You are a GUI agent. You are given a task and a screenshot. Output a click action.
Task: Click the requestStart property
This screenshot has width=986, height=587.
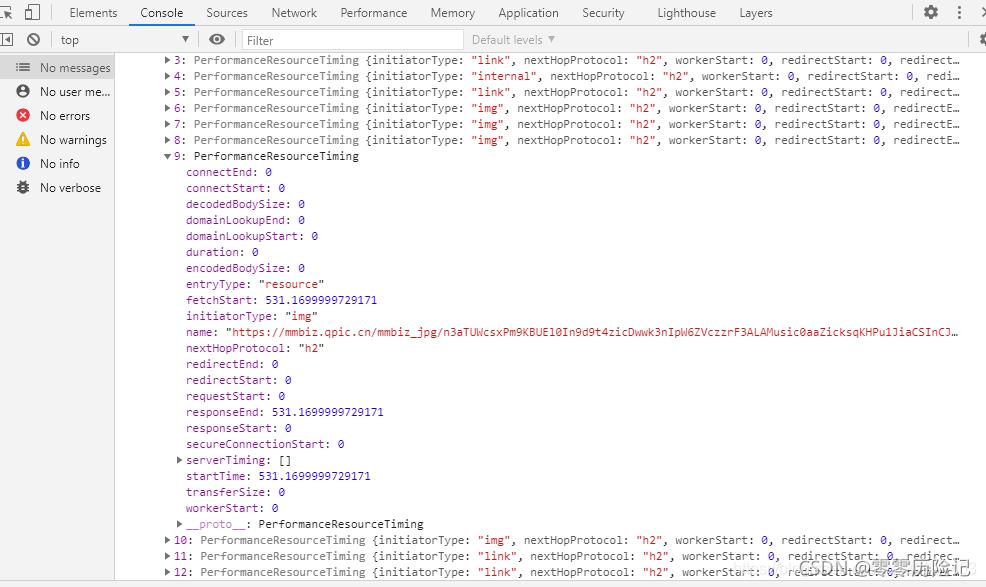[x=225, y=396]
